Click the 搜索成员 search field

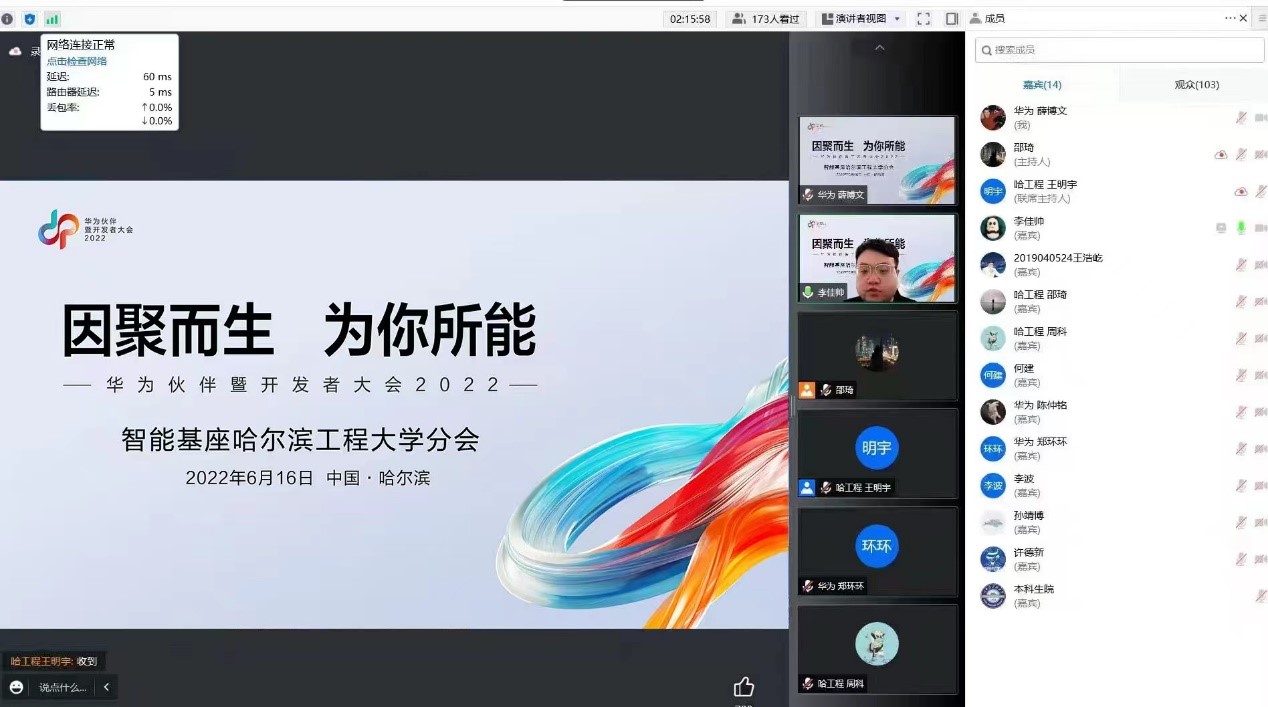1120,50
